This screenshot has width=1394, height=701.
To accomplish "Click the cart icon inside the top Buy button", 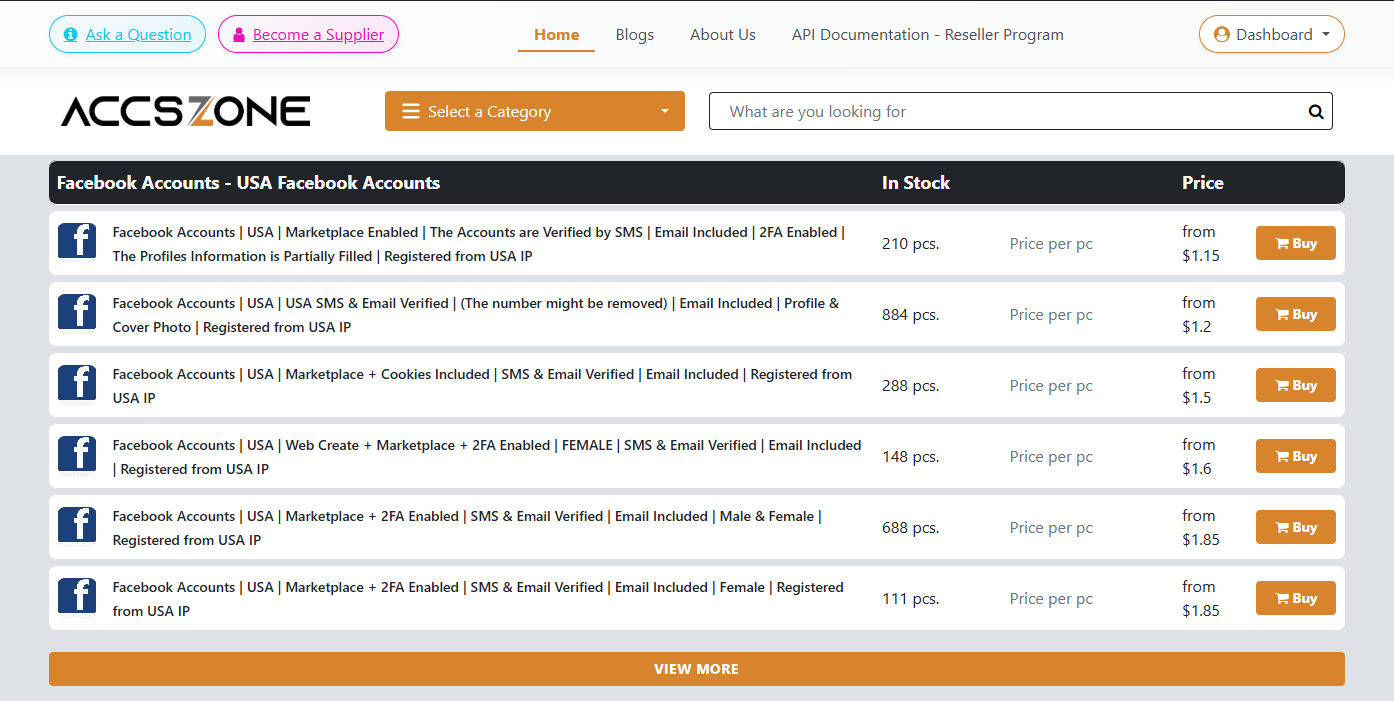I will pos(1283,242).
